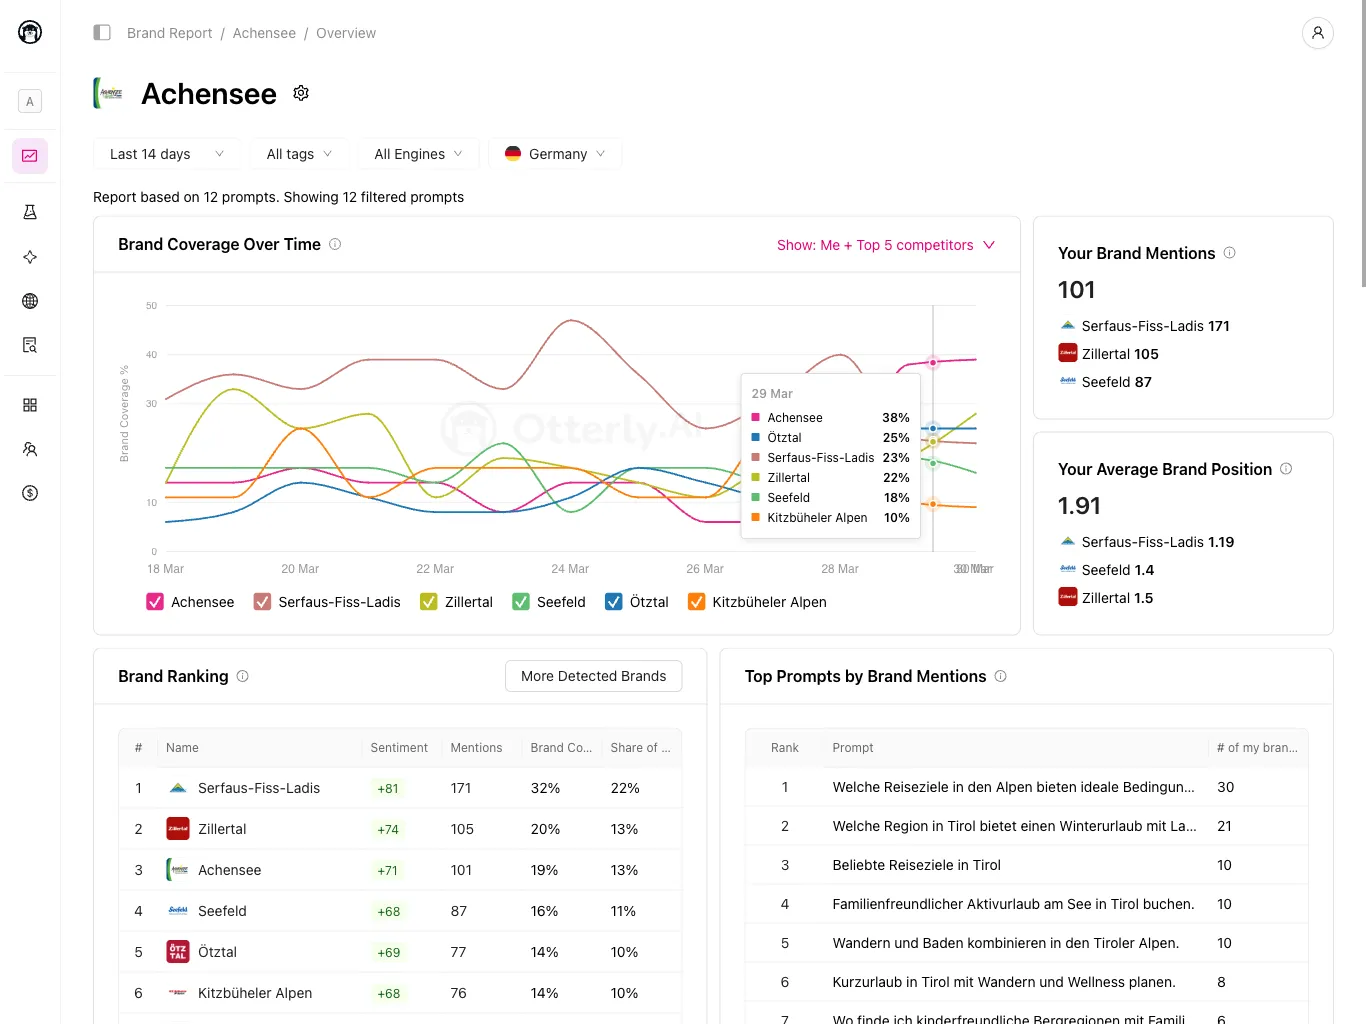
Task: Toggle the Zillertal series checkbox
Action: (429, 602)
